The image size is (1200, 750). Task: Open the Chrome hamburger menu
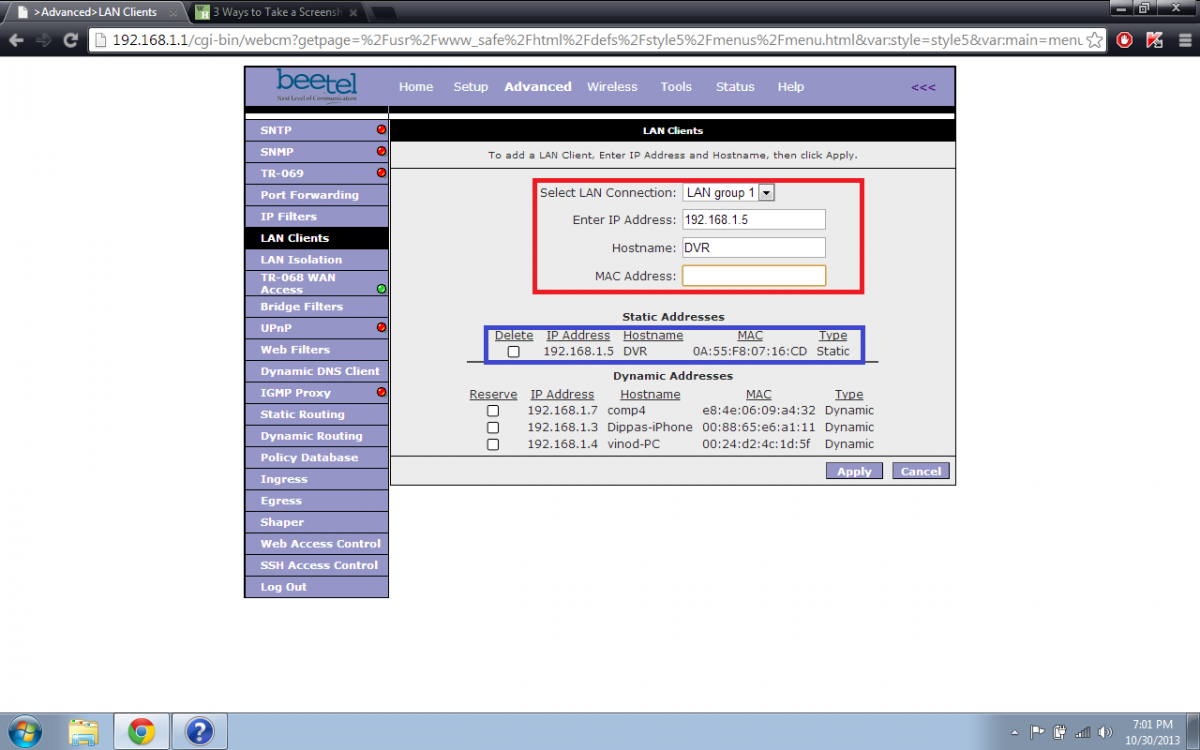click(1183, 40)
